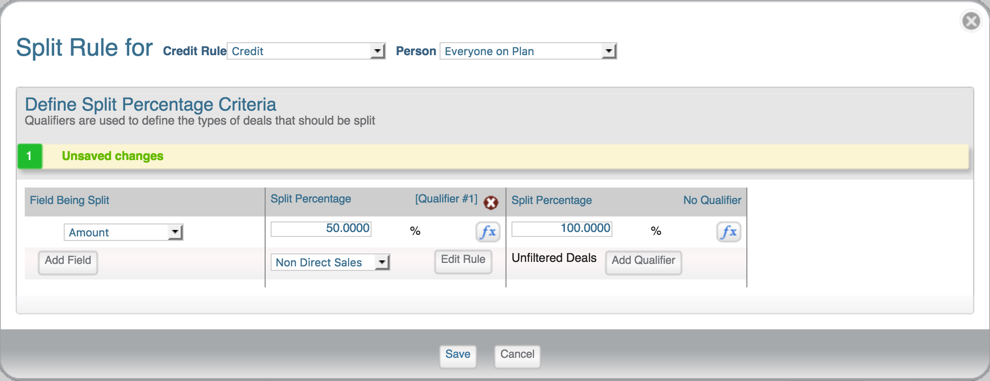
Task: Click Define Split Percentage Criteria heading
Action: click(150, 104)
